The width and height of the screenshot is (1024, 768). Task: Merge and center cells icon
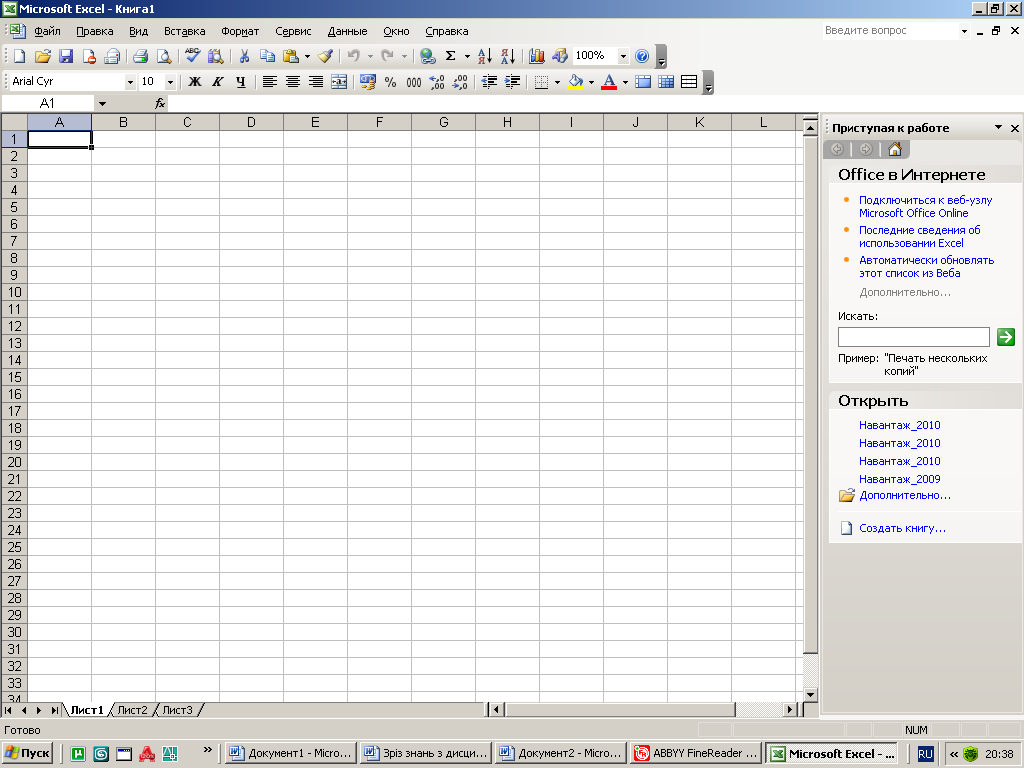[x=339, y=82]
